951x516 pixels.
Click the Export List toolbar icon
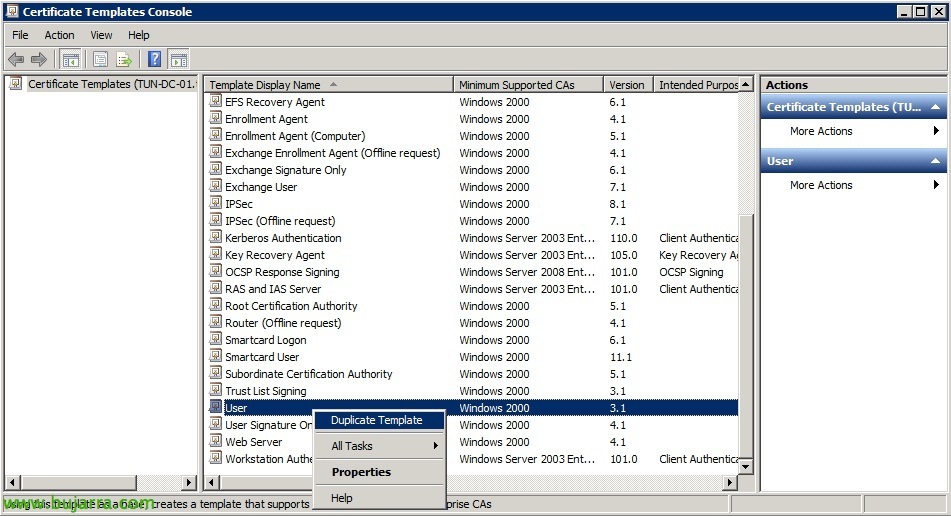point(124,59)
